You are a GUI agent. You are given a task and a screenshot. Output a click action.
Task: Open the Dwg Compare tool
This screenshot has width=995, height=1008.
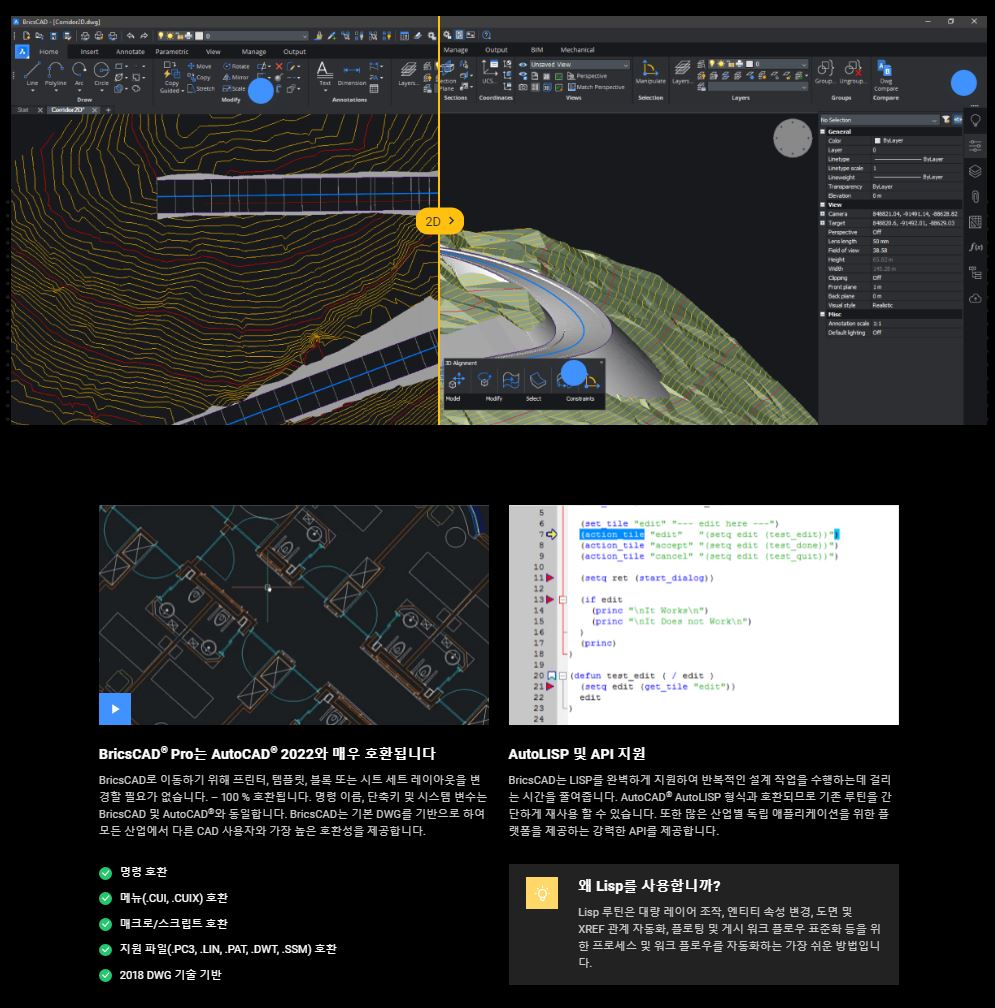886,75
